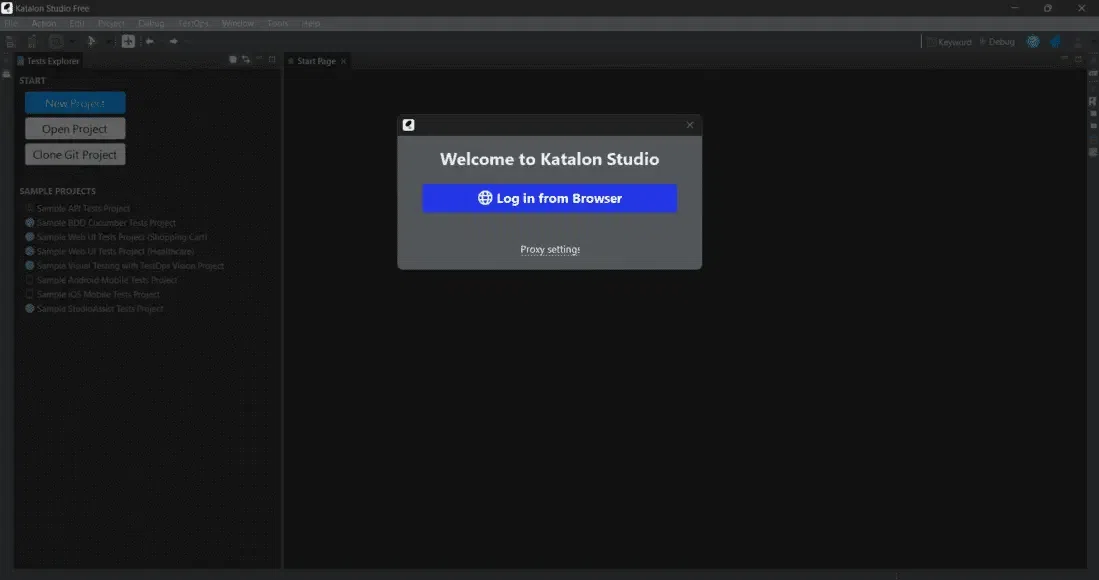The image size is (1099, 580).
Task: Open Sample Web UI Tests Project (Shopping Cart)
Action: coord(122,237)
